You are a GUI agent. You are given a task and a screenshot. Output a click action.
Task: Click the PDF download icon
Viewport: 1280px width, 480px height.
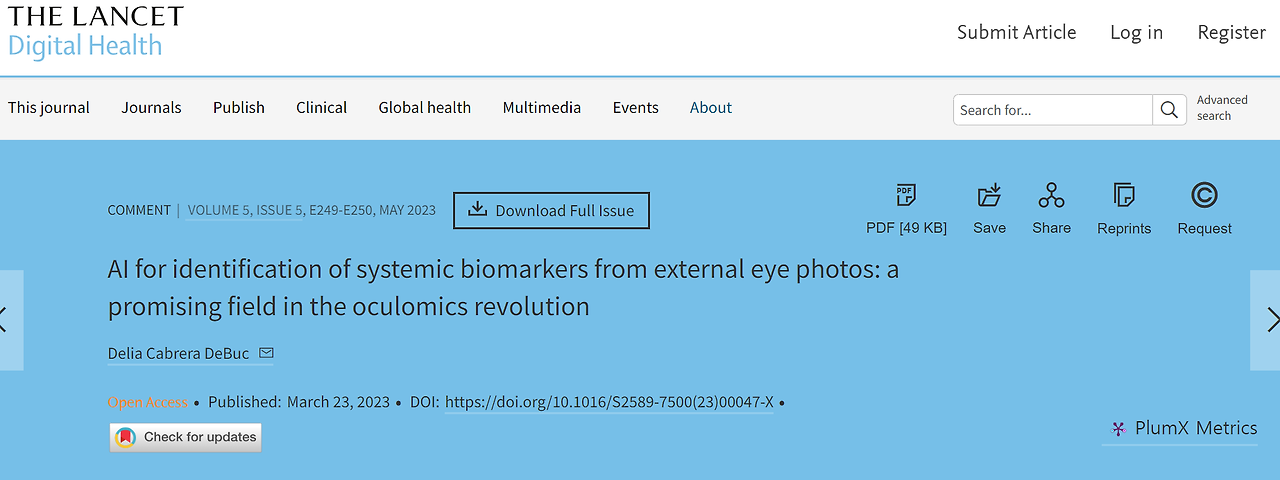[905, 196]
